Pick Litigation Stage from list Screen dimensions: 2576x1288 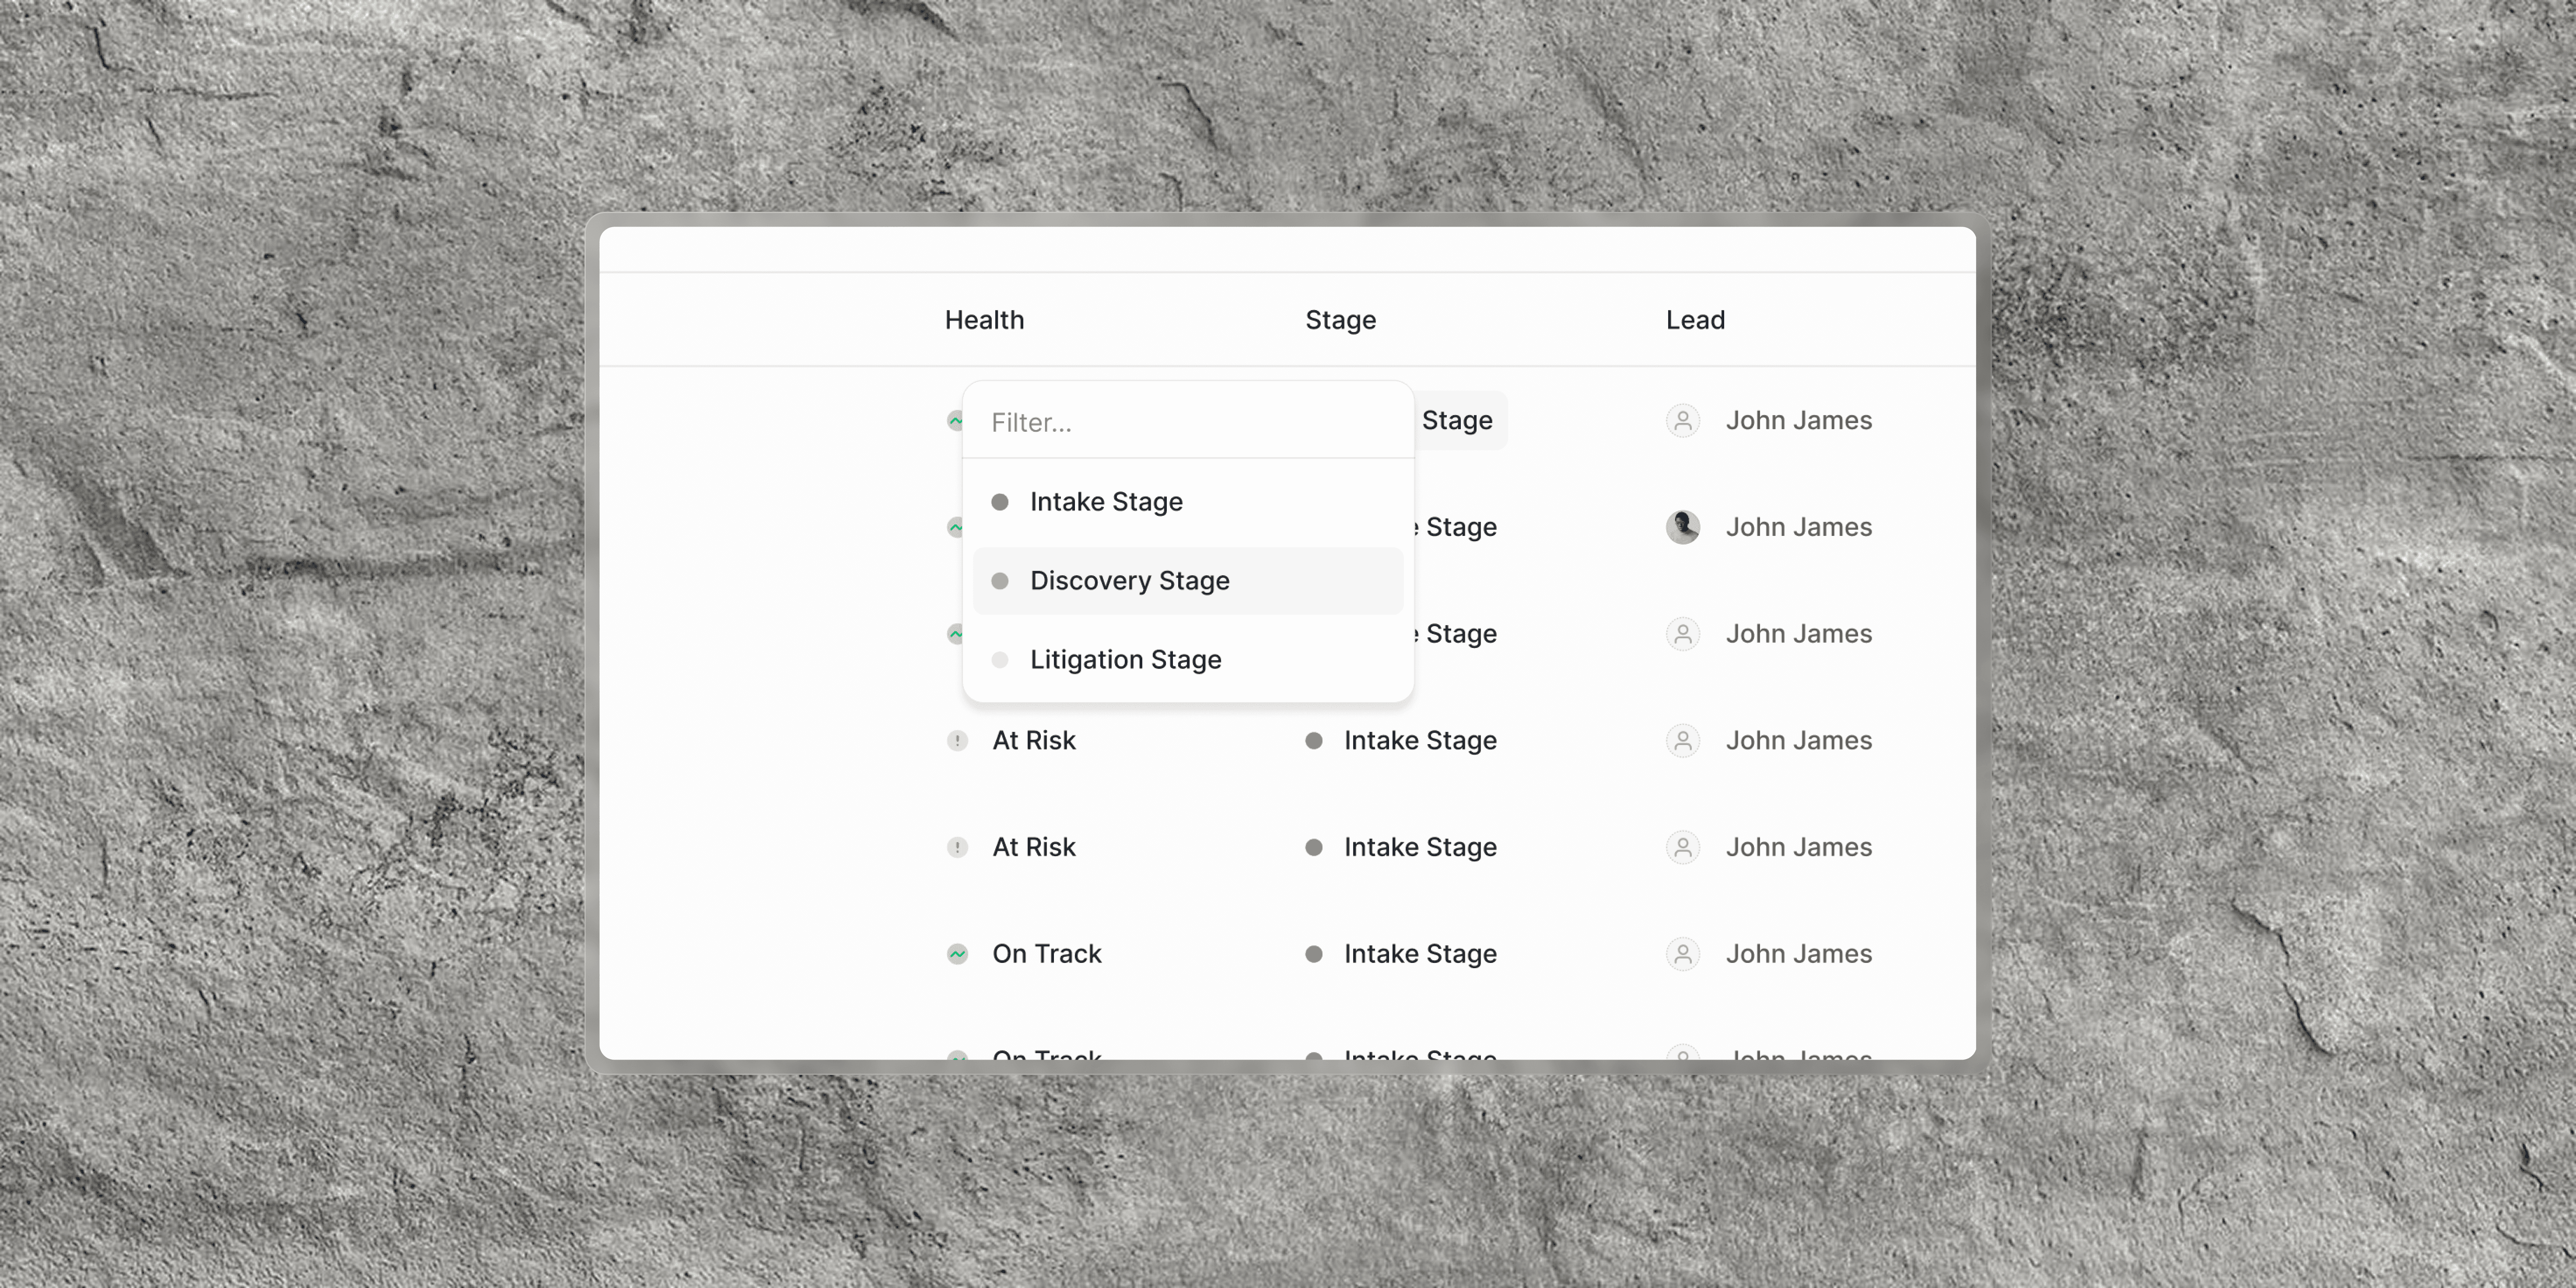click(x=1125, y=659)
